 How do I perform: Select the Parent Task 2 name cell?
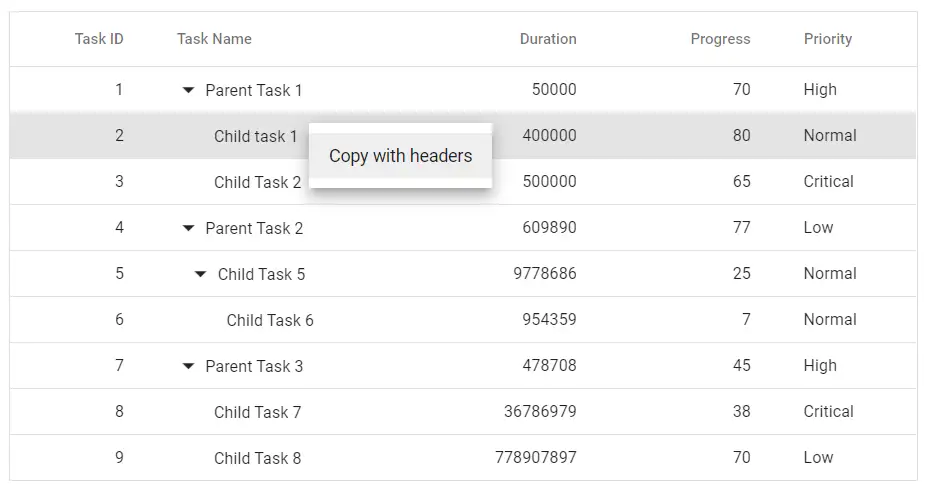(254, 228)
